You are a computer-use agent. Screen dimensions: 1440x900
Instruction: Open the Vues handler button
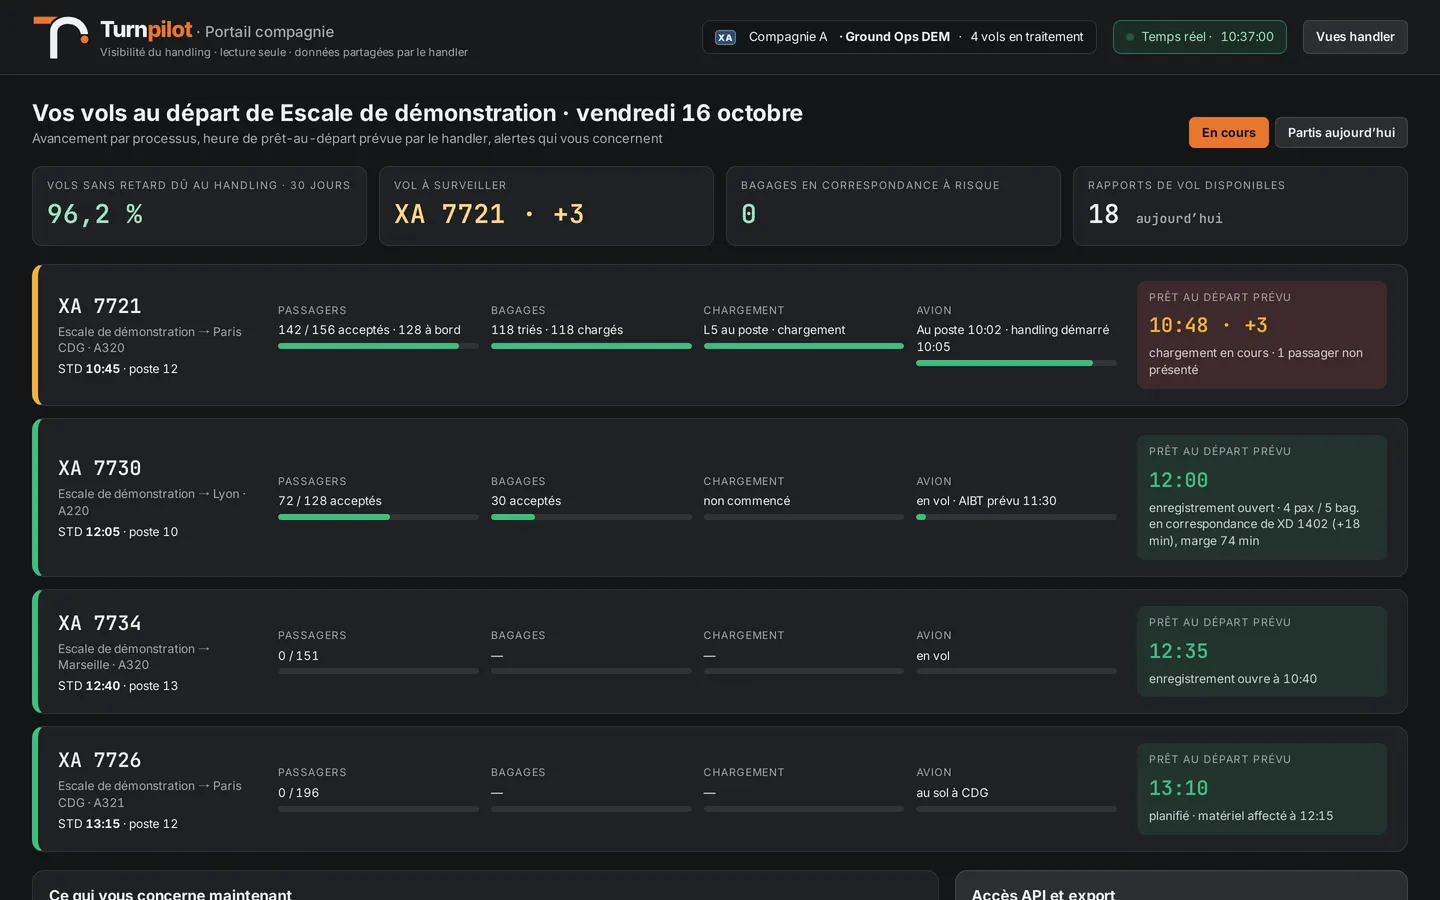pos(1355,37)
